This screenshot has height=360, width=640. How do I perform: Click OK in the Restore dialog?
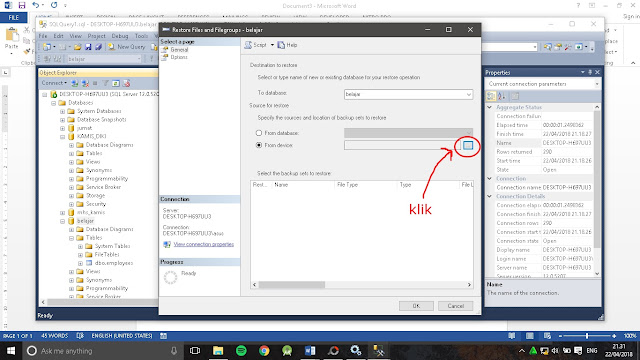pyautogui.click(x=416, y=306)
